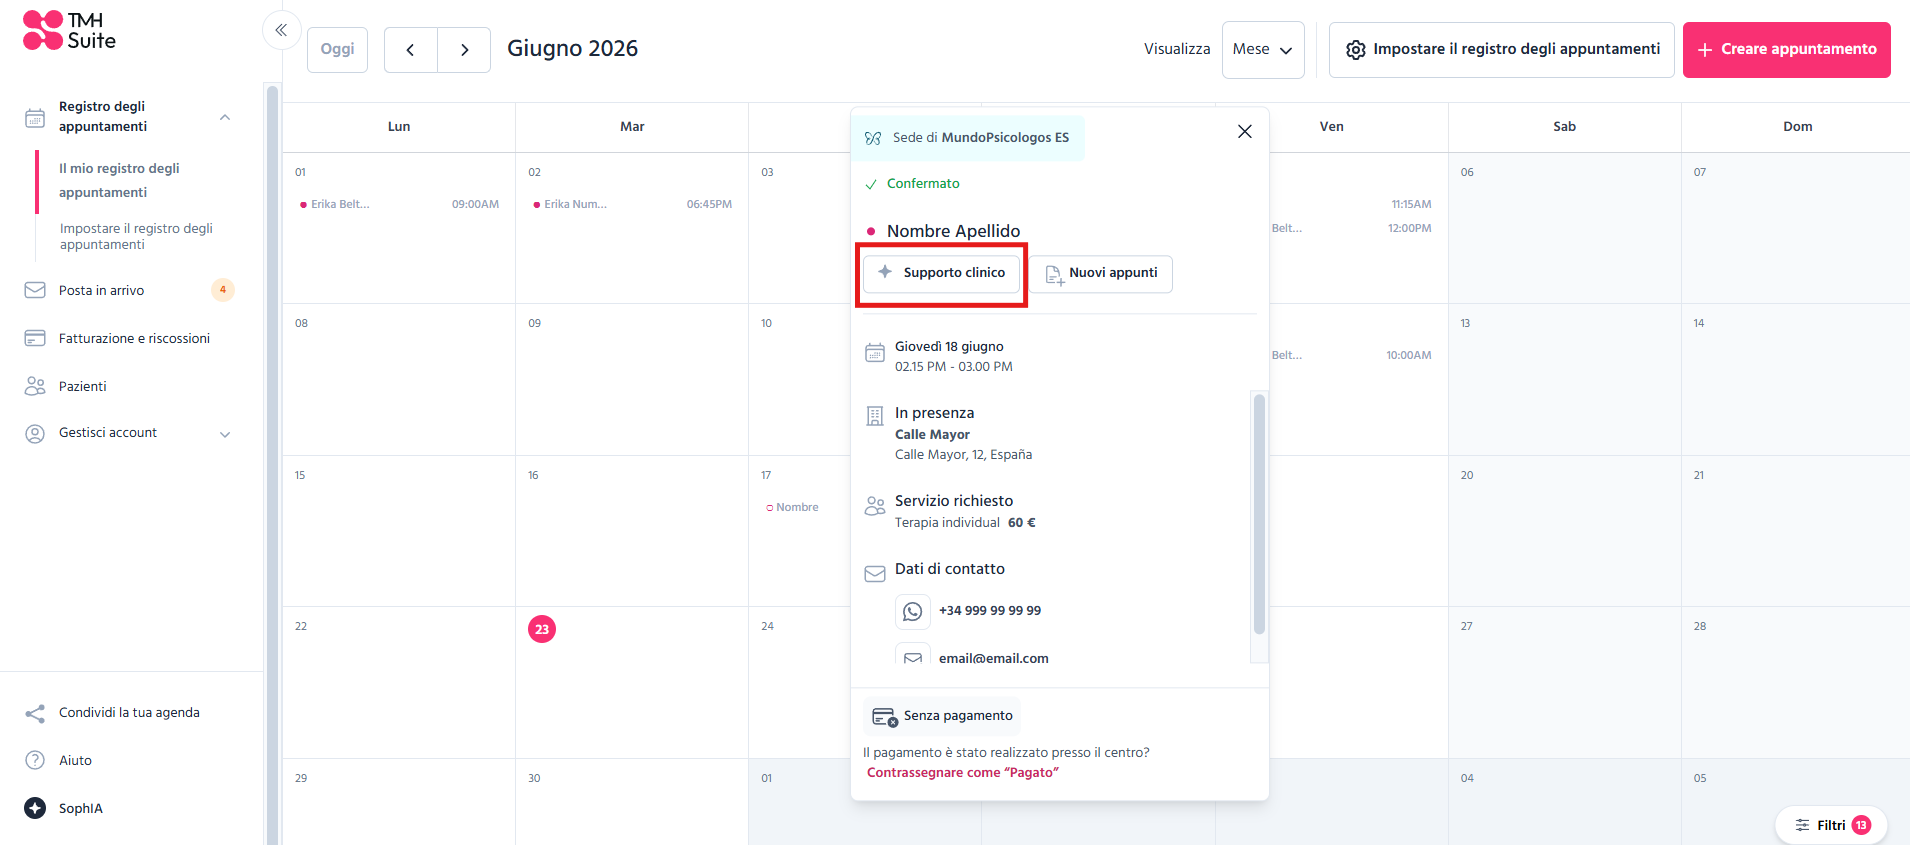Image resolution: width=1910 pixels, height=845 pixels.
Task: Go to next month arrow
Action: click(x=464, y=50)
